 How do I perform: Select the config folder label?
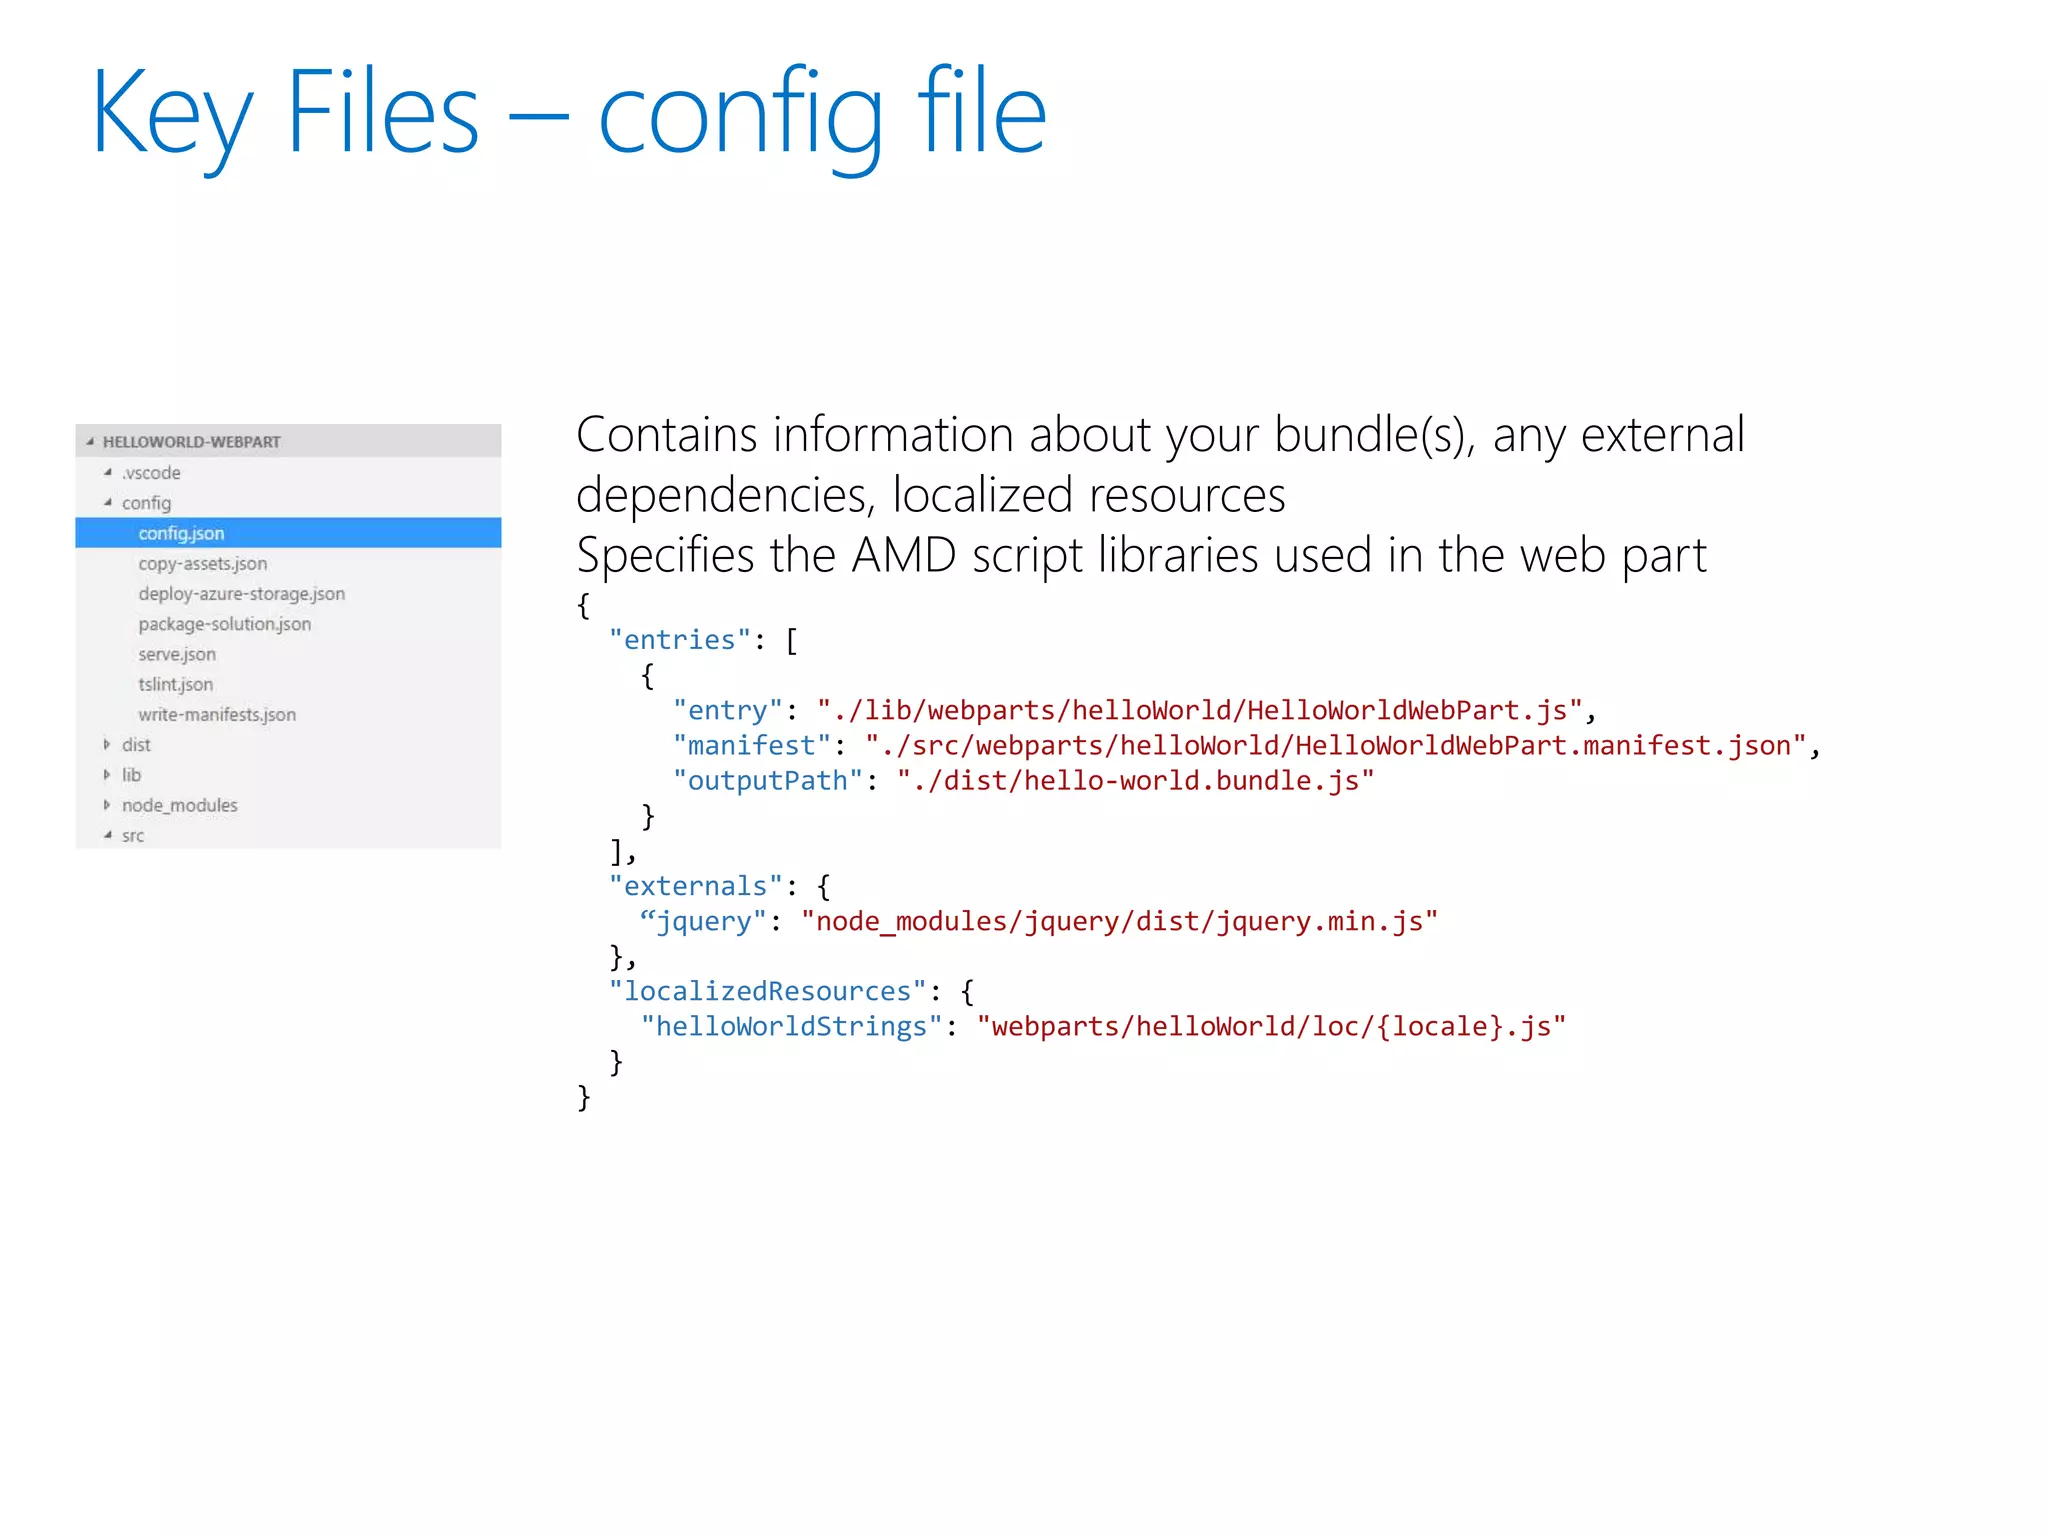146,503
